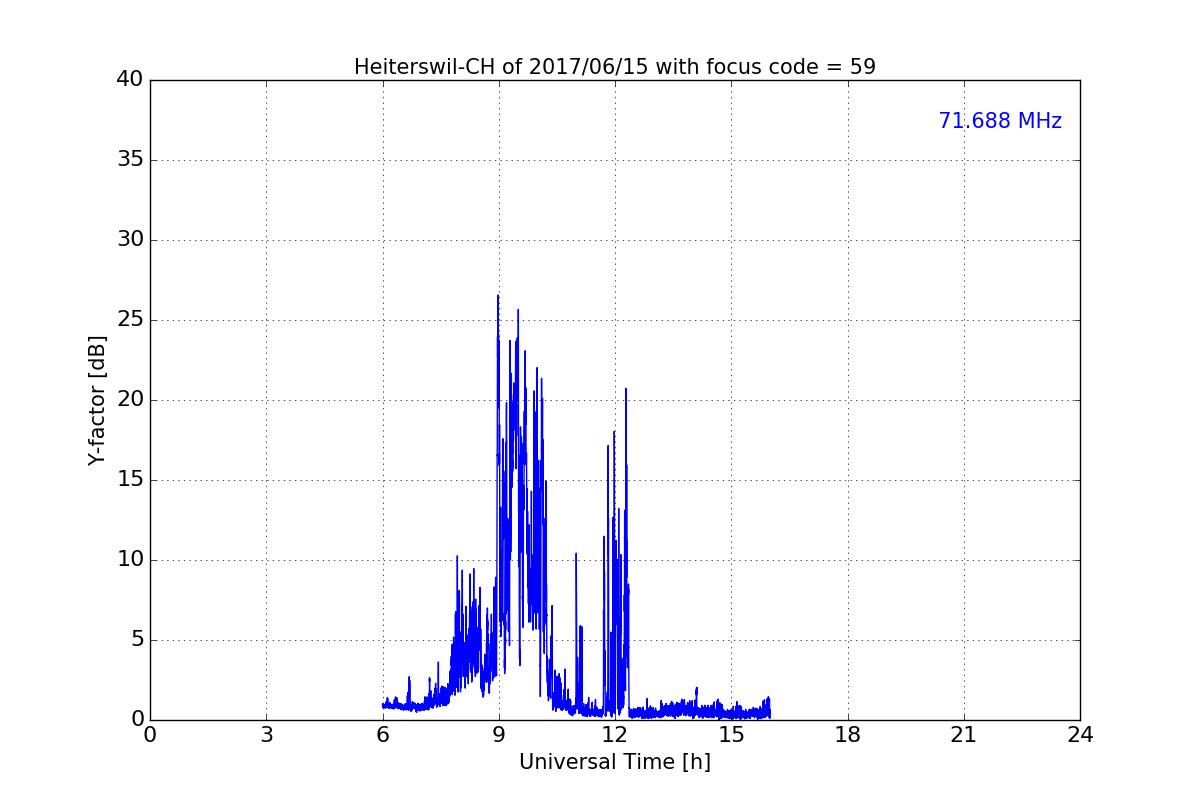
Task: Click the y-axis tick label '5'
Action: click(x=137, y=640)
